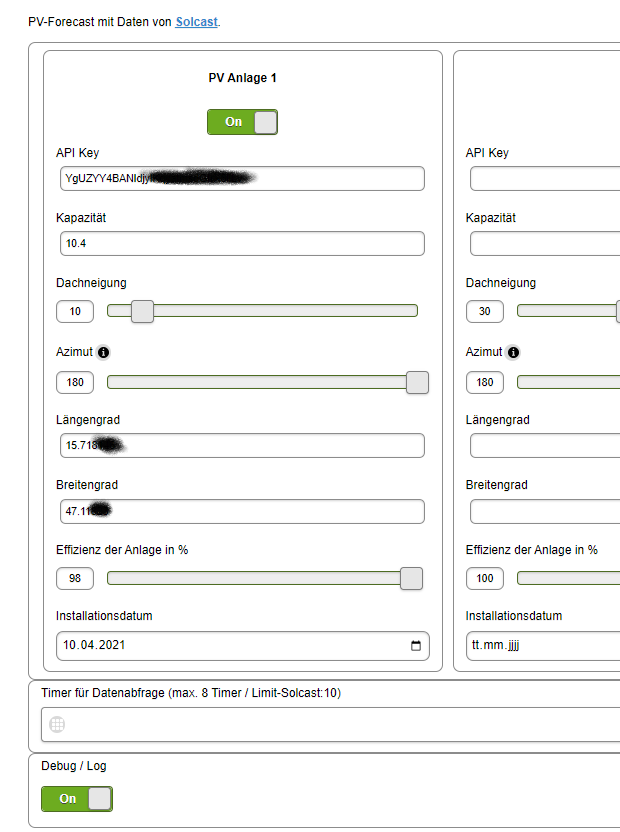Click the second system's Effizienz slider track
620x832 pixels.
(x=569, y=578)
